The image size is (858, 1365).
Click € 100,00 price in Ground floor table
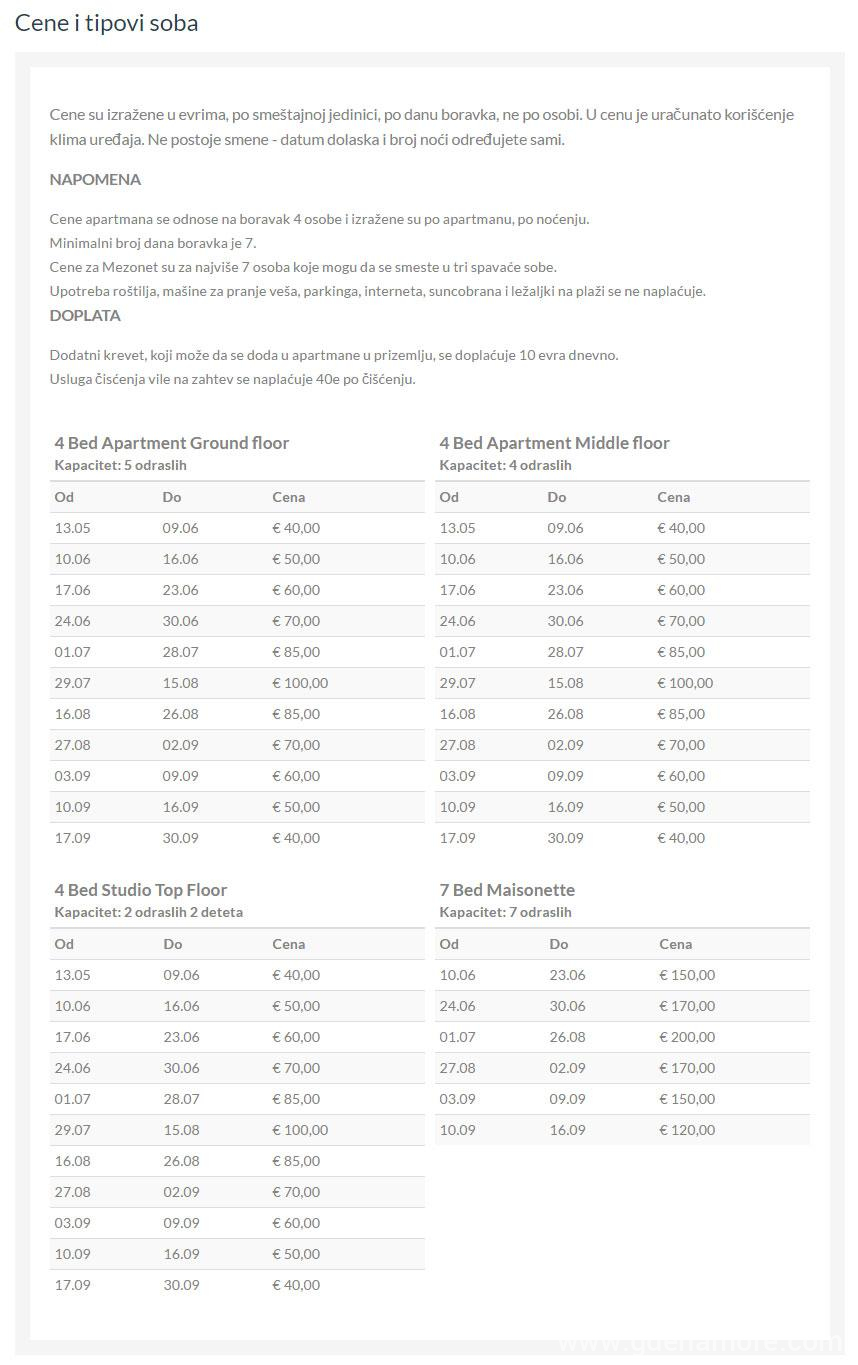pyautogui.click(x=300, y=683)
